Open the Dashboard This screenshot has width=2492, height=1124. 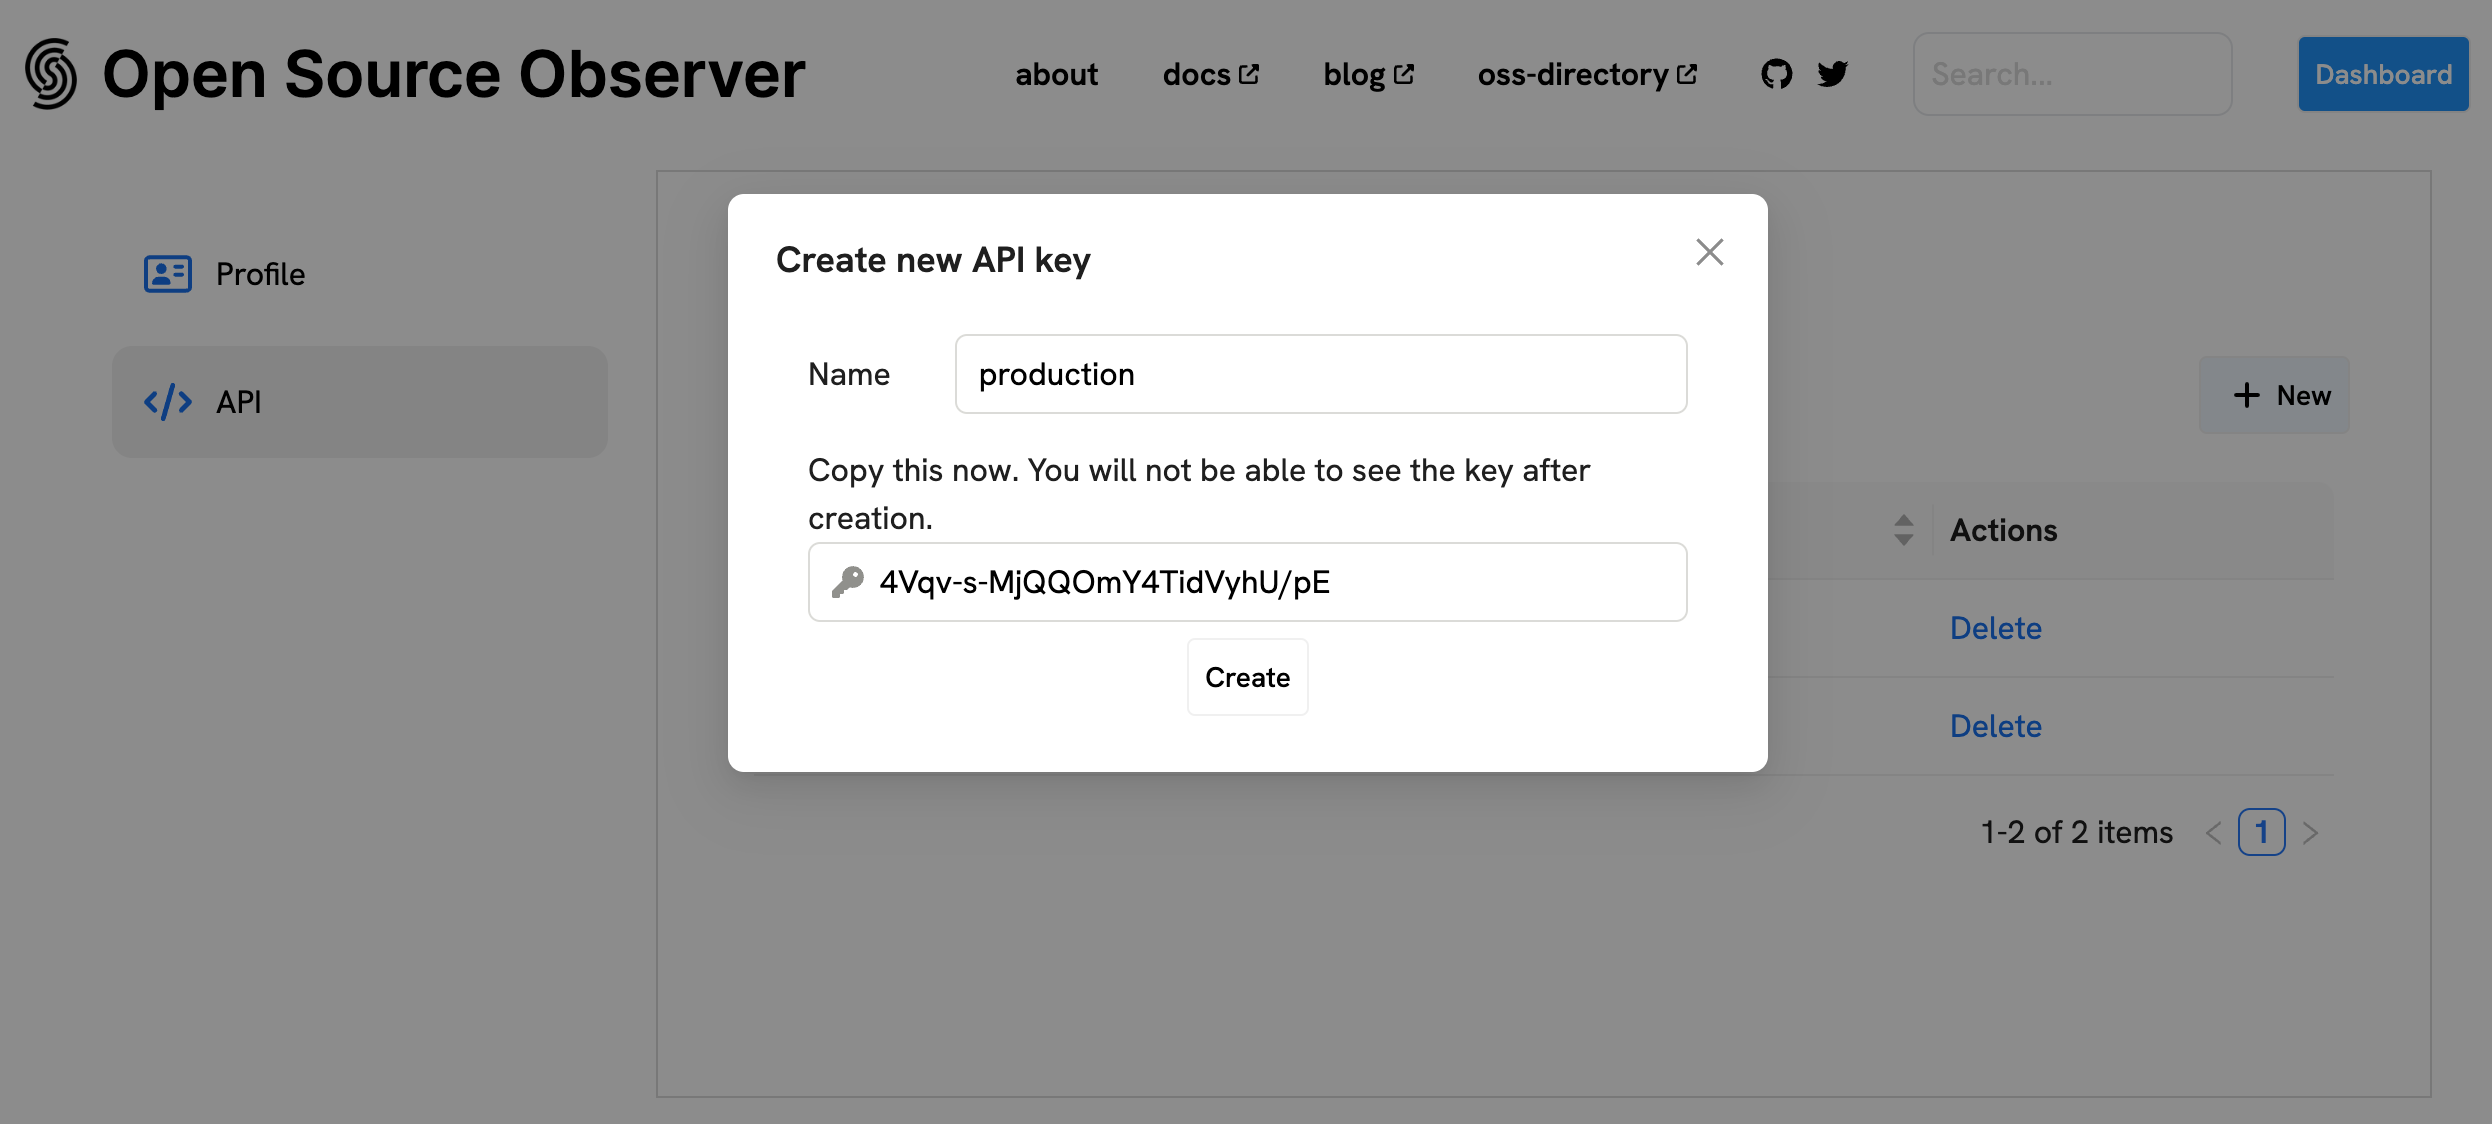point(2383,73)
